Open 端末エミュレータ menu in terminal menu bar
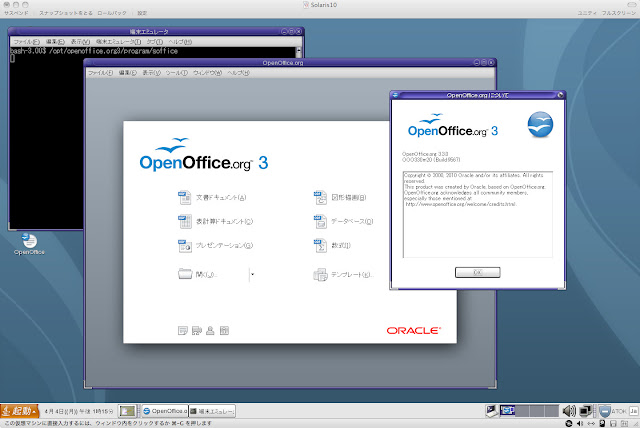Image resolution: width=640 pixels, height=428 pixels. click(118, 42)
